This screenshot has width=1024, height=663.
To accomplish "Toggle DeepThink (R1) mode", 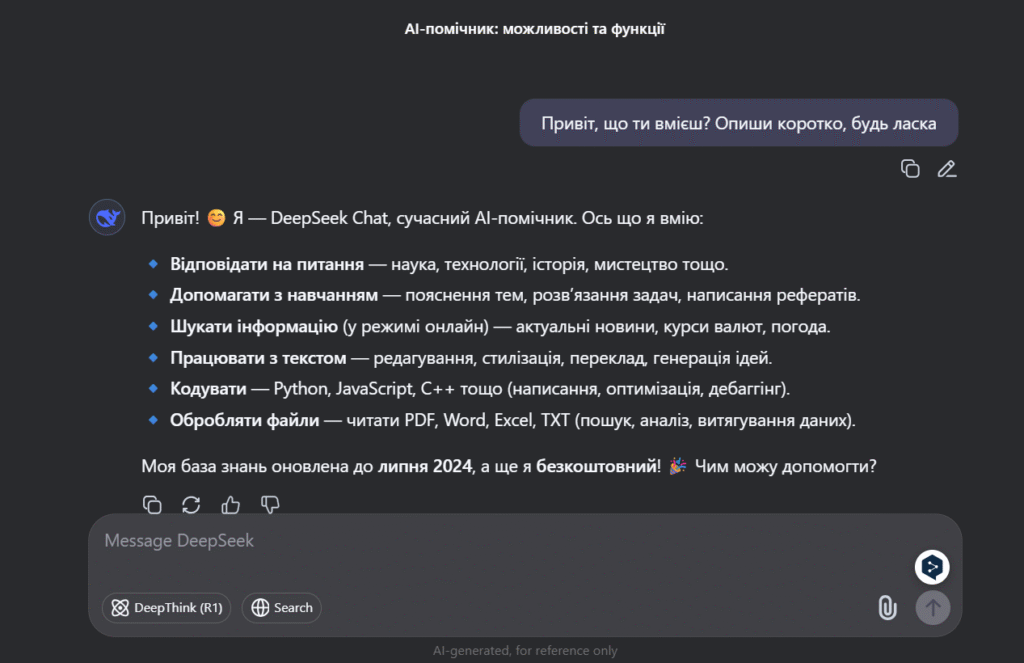I will pyautogui.click(x=167, y=607).
